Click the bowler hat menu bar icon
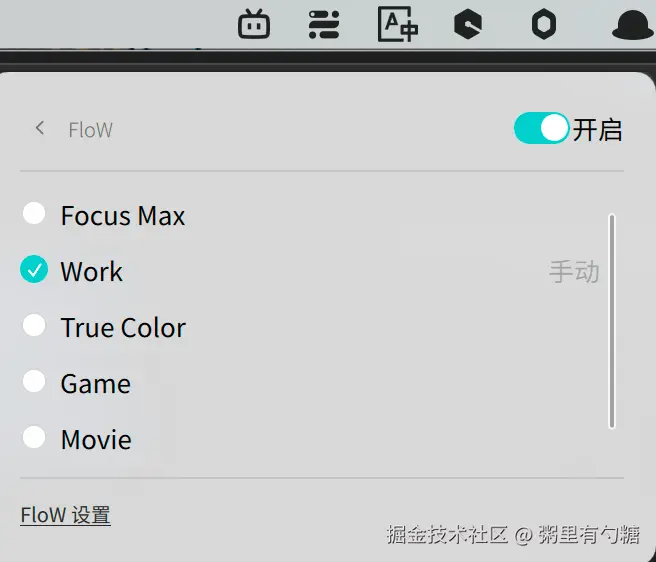Screen dimensions: 656x562 (x=632, y=25)
